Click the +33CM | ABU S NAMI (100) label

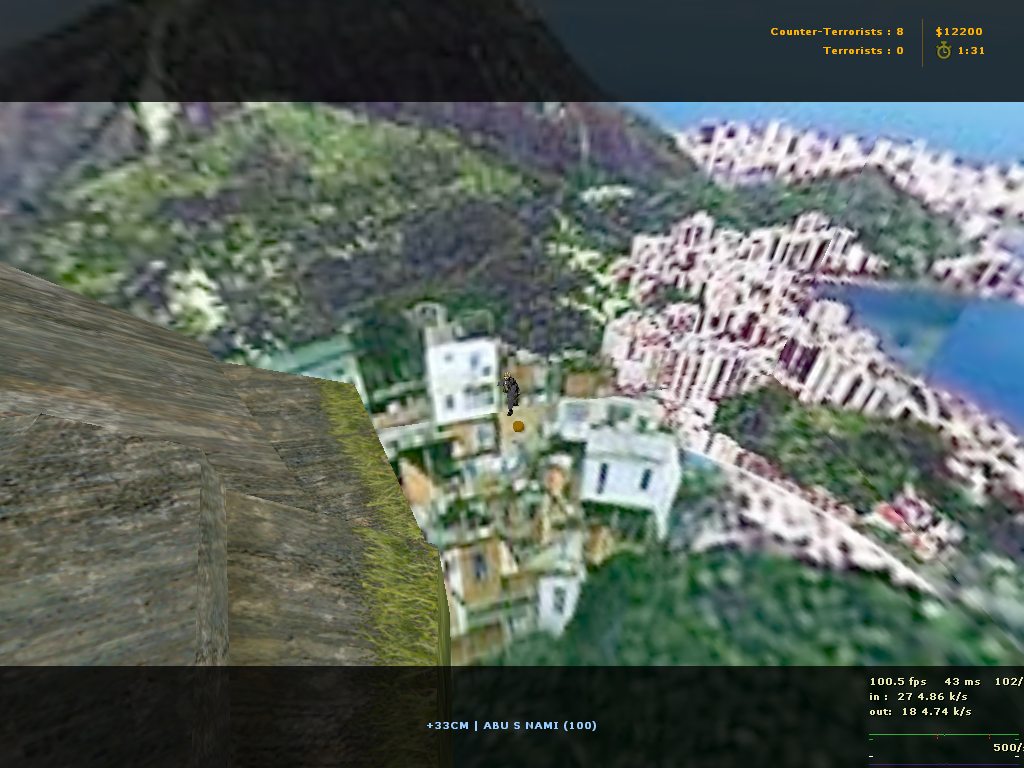pyautogui.click(x=511, y=726)
